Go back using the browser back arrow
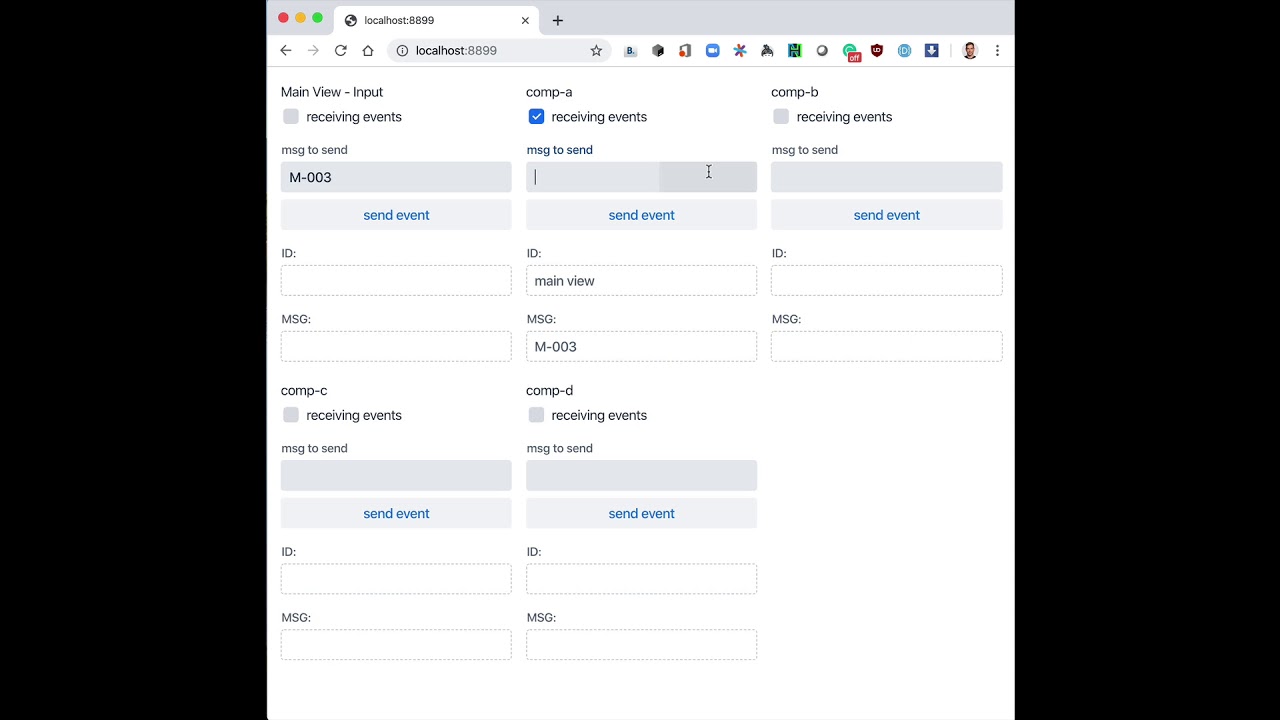1280x720 pixels. [x=286, y=50]
